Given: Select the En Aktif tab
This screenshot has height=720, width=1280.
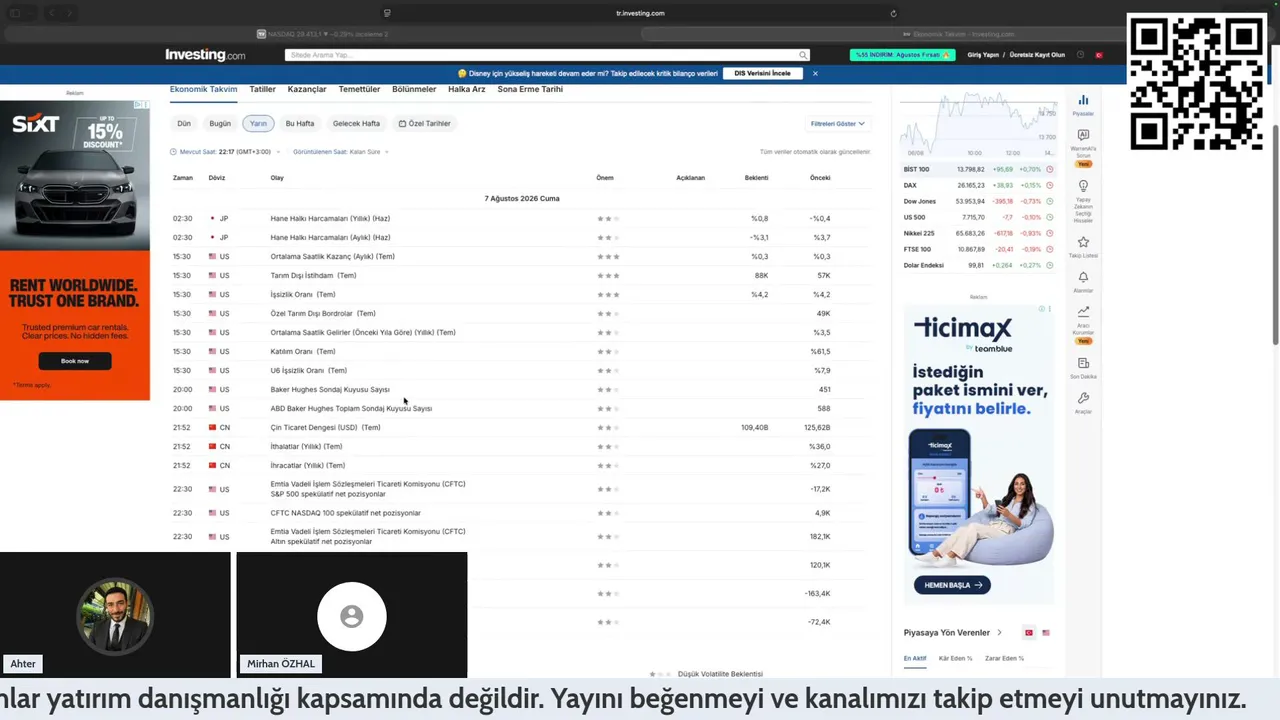Looking at the screenshot, I should tap(915, 658).
